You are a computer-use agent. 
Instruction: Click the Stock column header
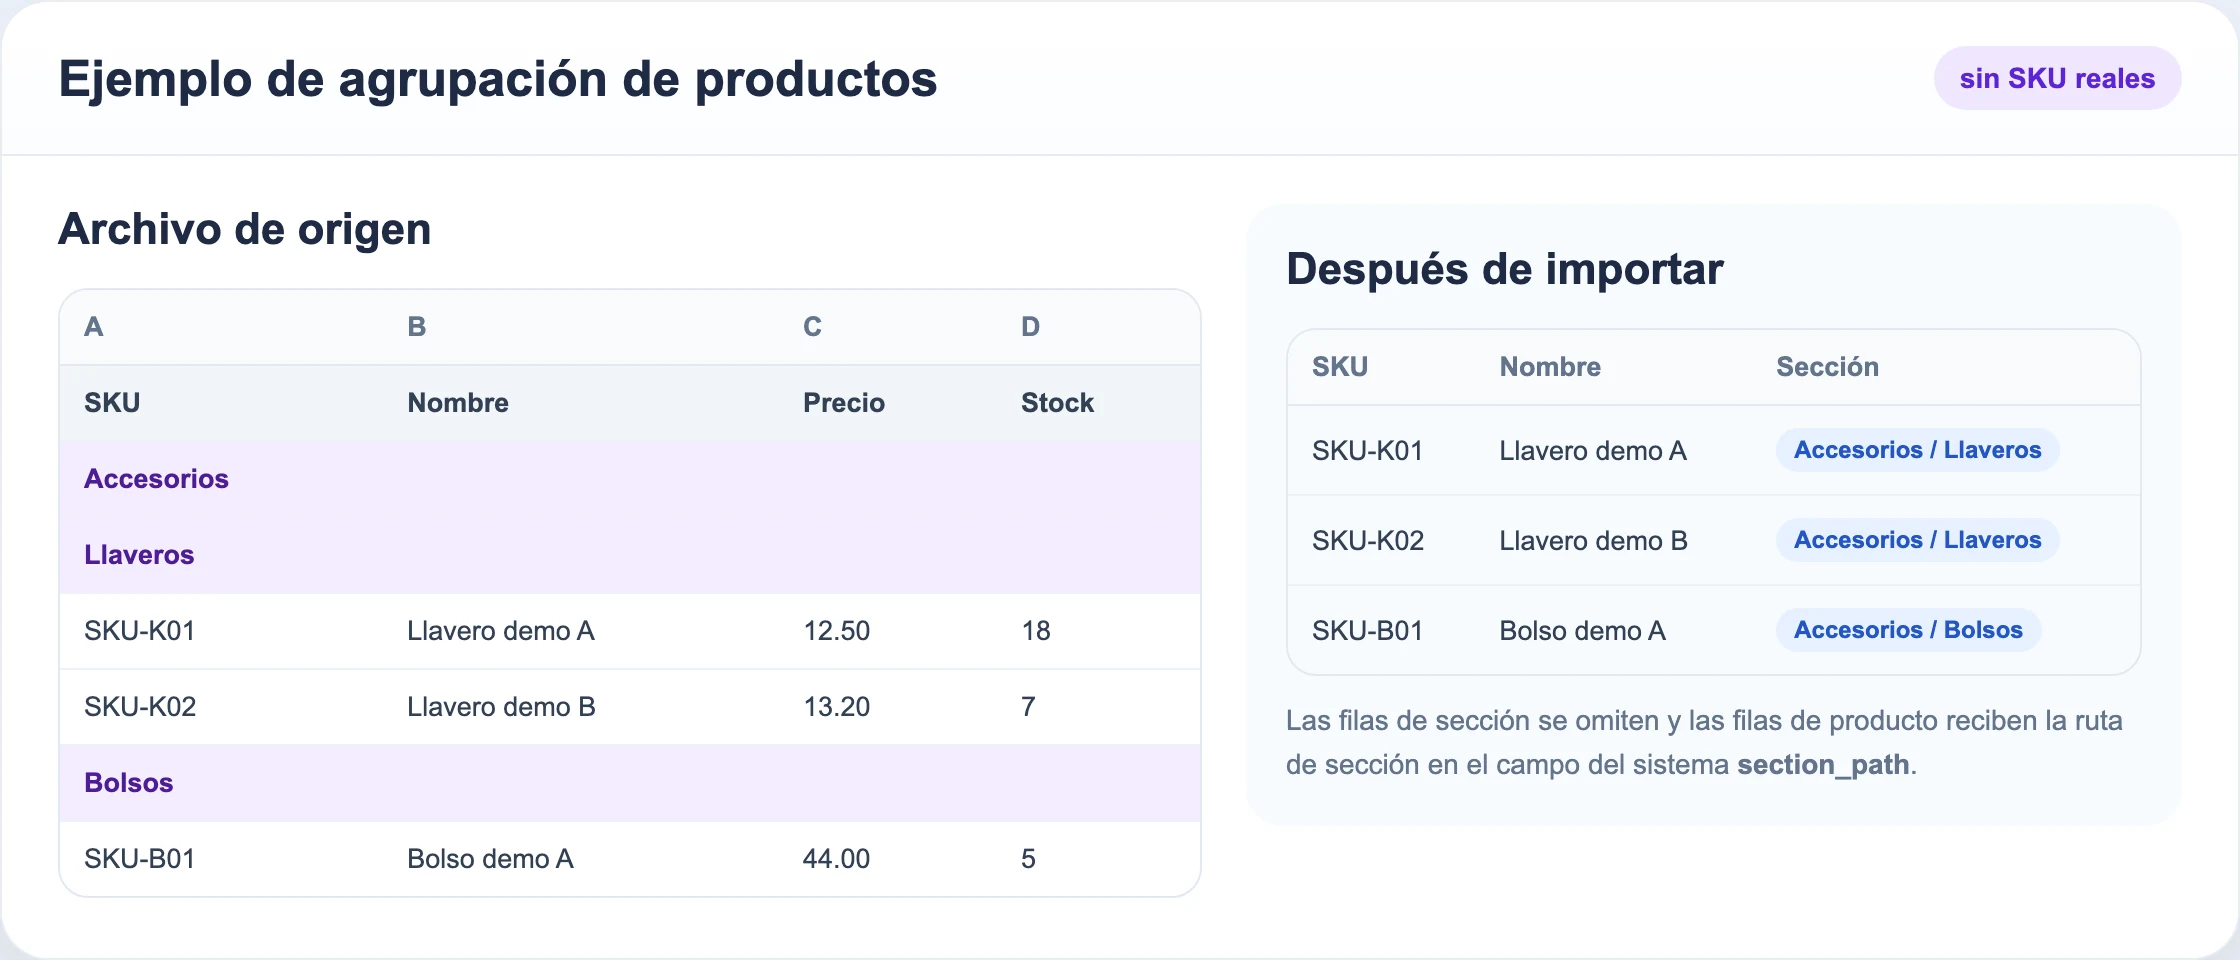(x=1057, y=403)
